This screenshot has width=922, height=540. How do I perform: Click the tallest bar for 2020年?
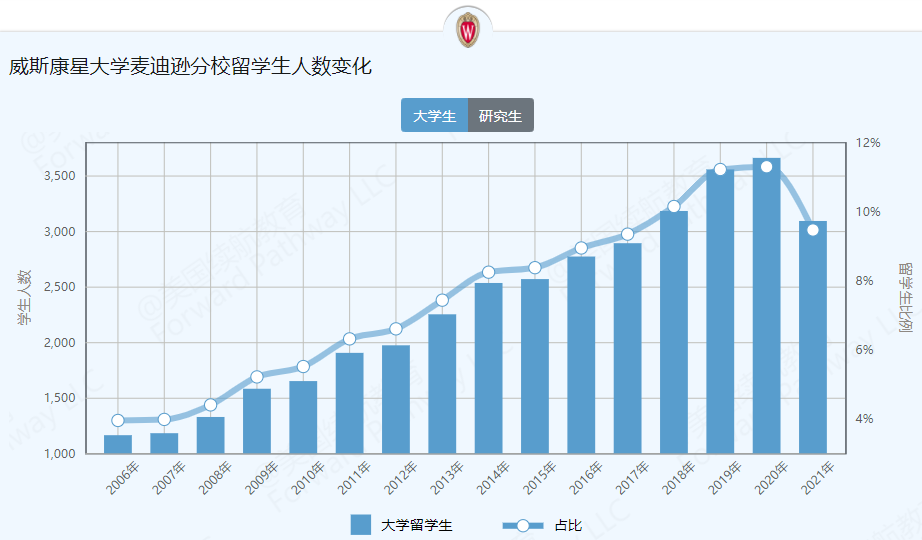pyautogui.click(x=767, y=306)
